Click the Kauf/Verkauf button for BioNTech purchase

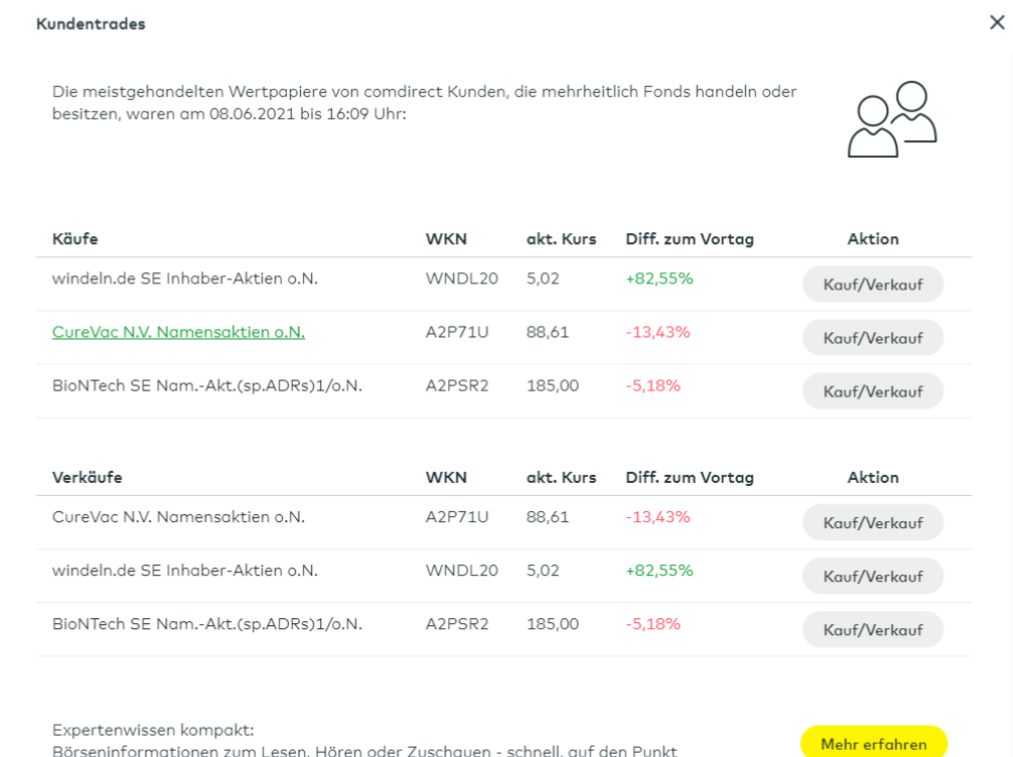pos(872,391)
